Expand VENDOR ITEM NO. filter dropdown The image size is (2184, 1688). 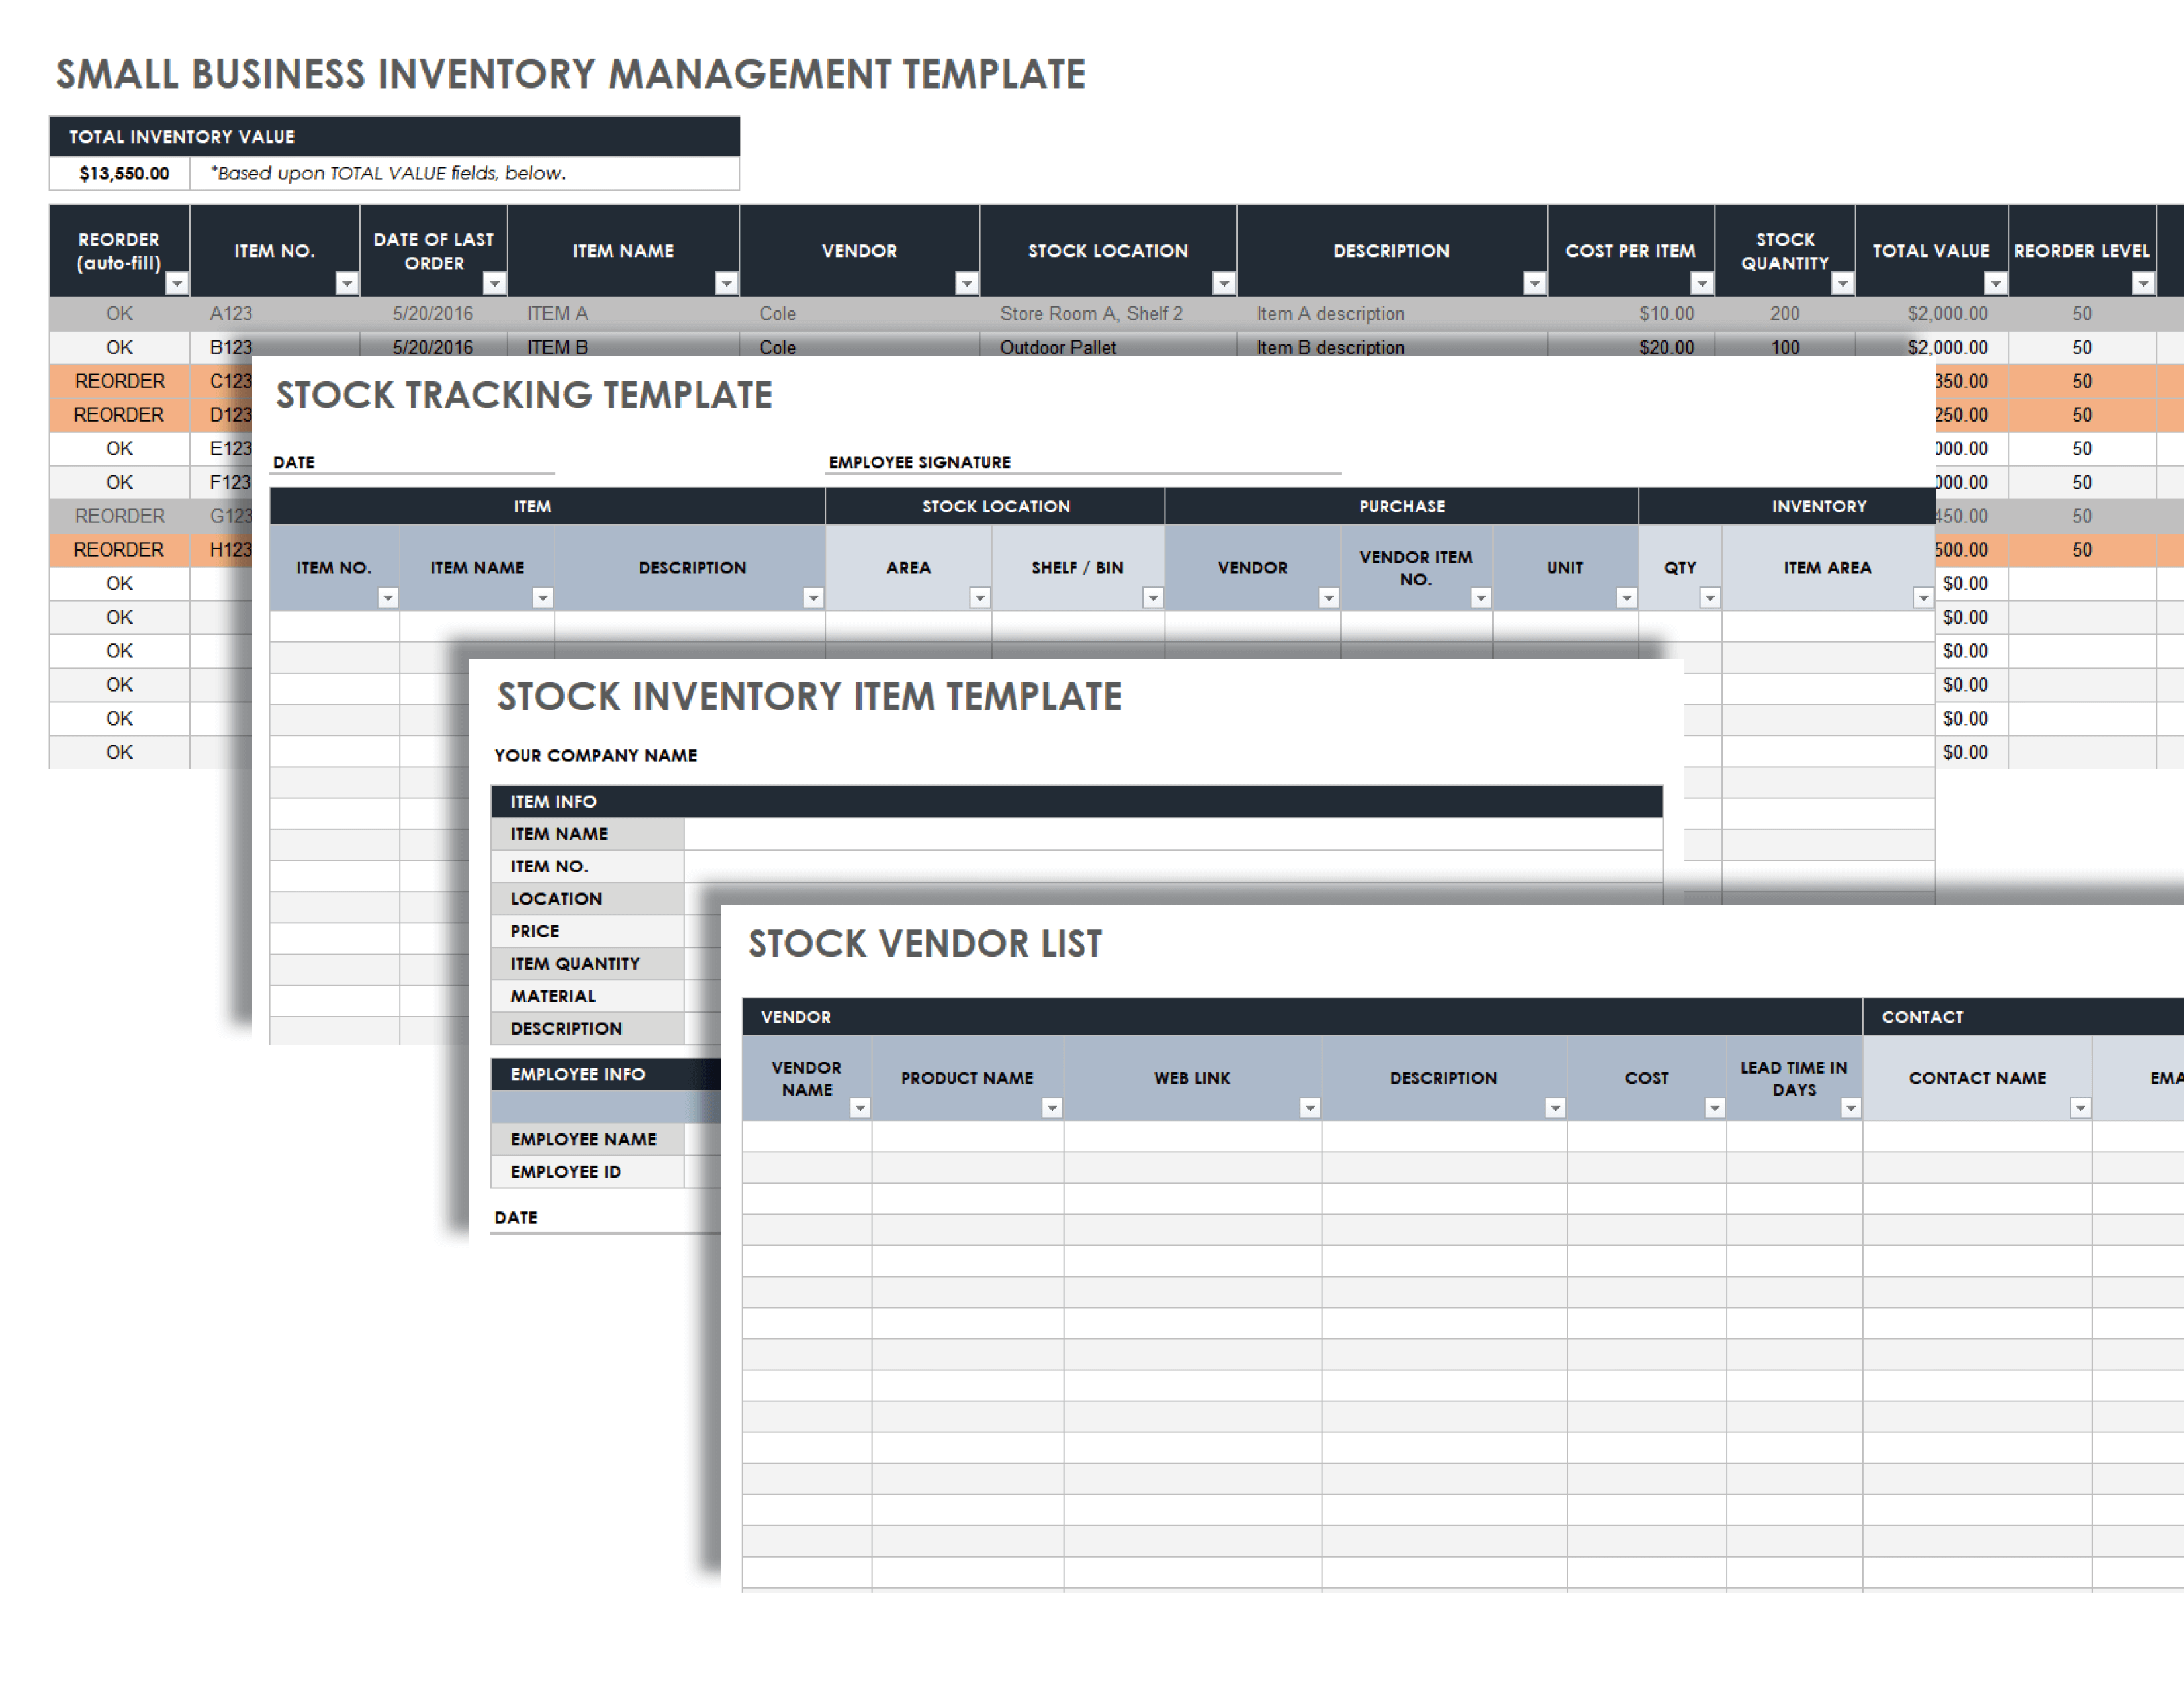(x=1481, y=598)
